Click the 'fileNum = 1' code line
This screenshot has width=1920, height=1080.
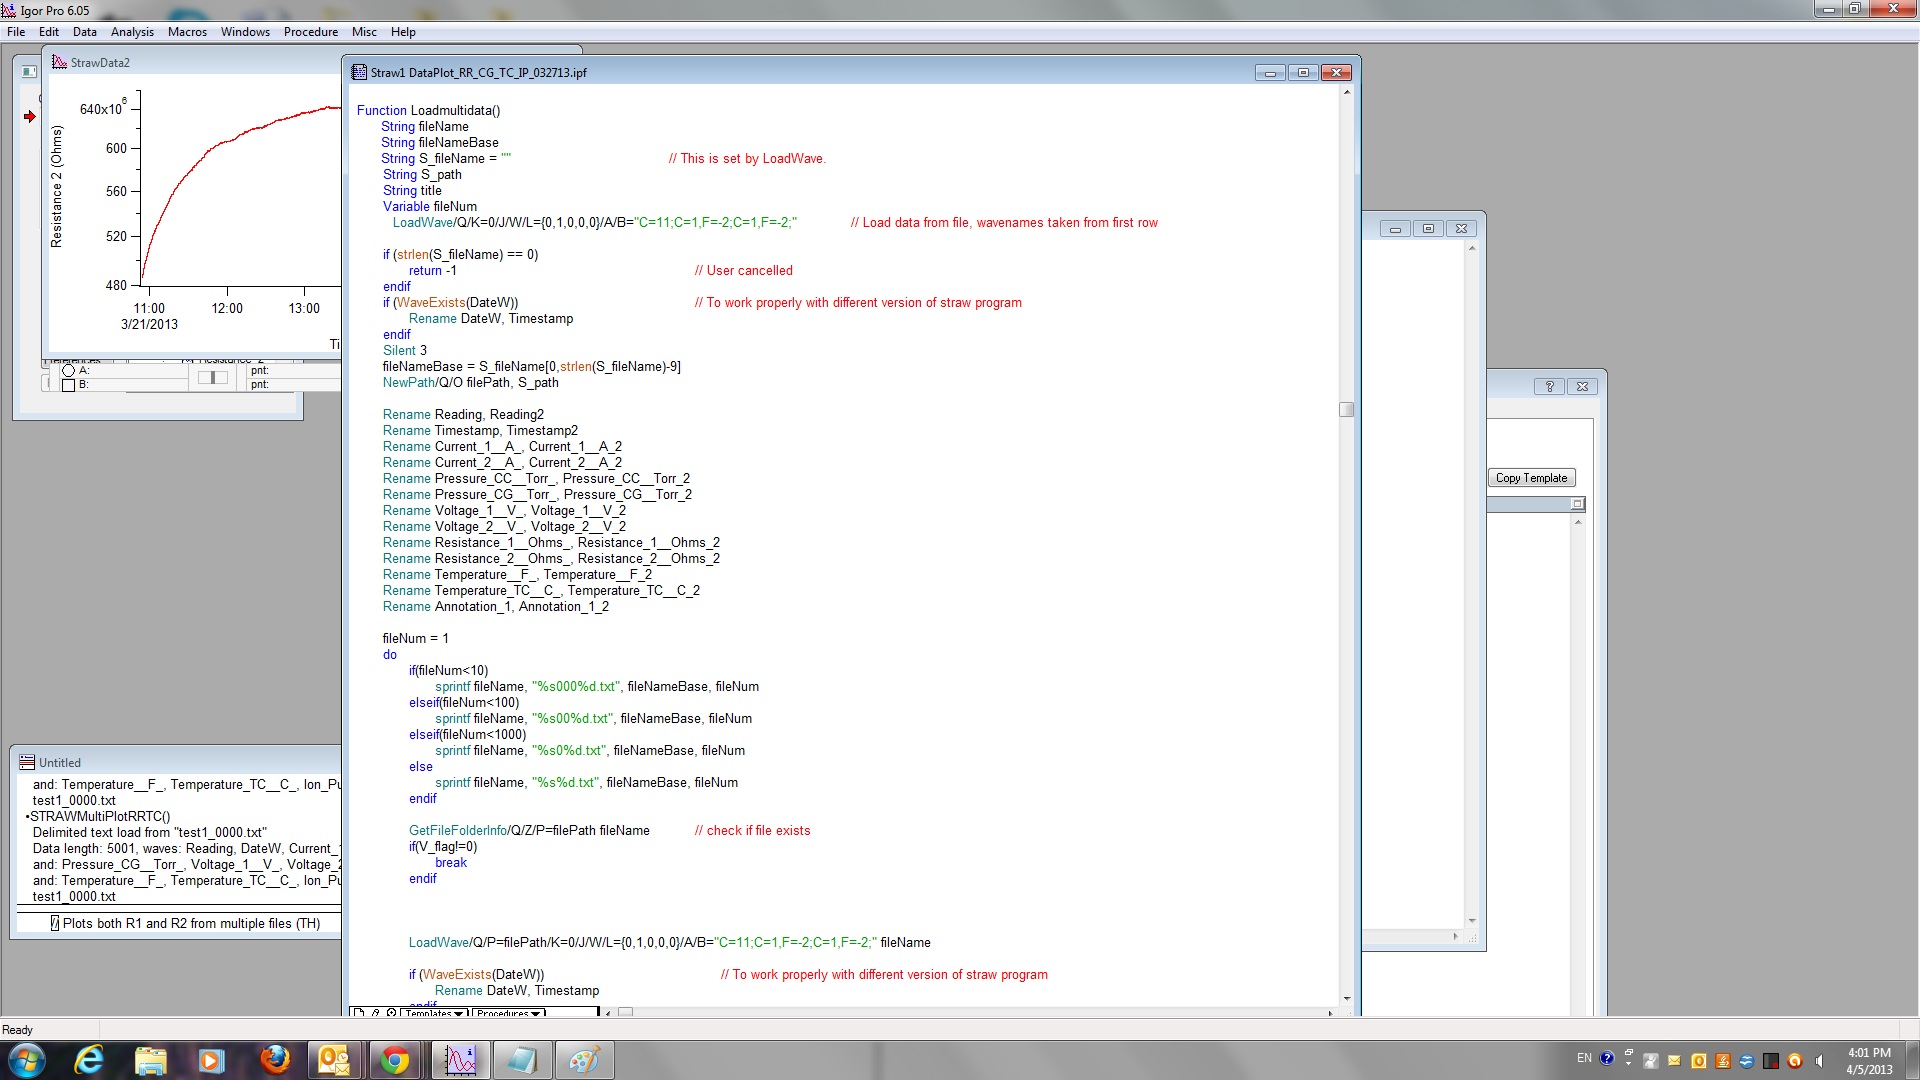415,638
